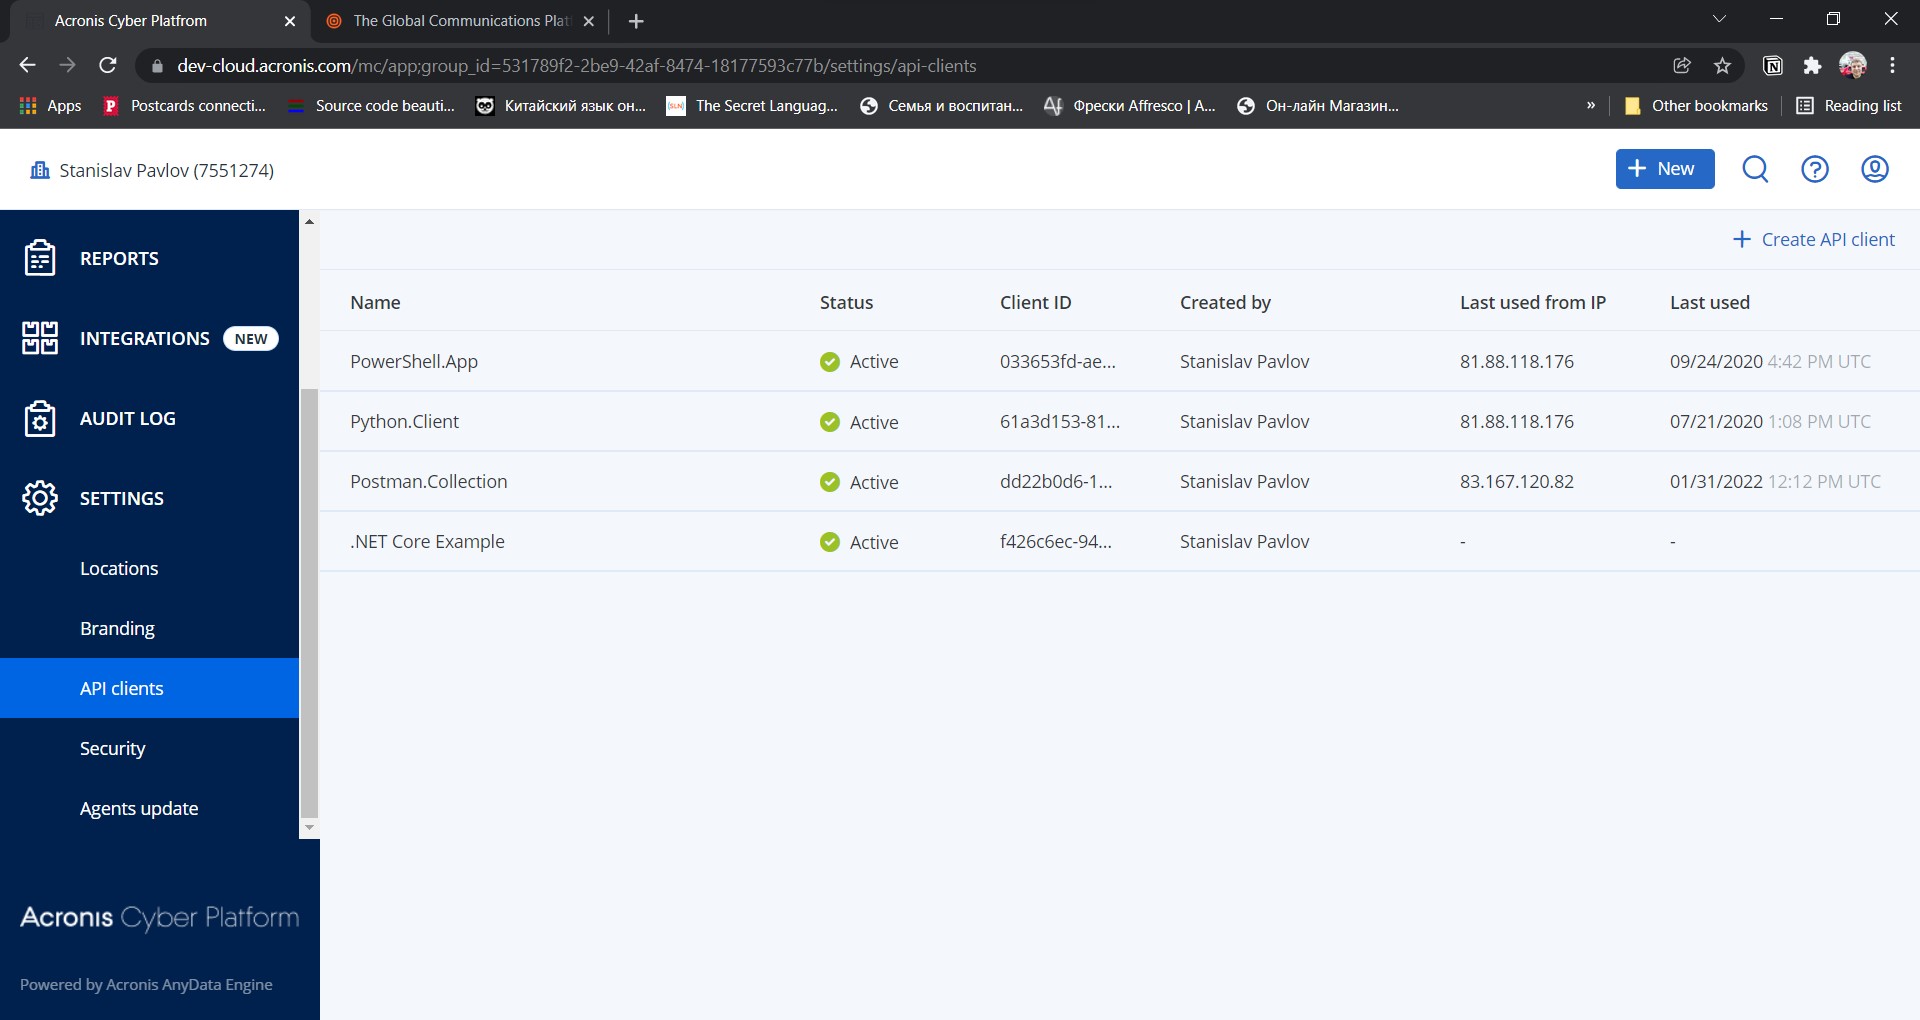Image resolution: width=1920 pixels, height=1020 pixels.
Task: Show hidden bookmarks with the chevron
Action: coord(1591,105)
